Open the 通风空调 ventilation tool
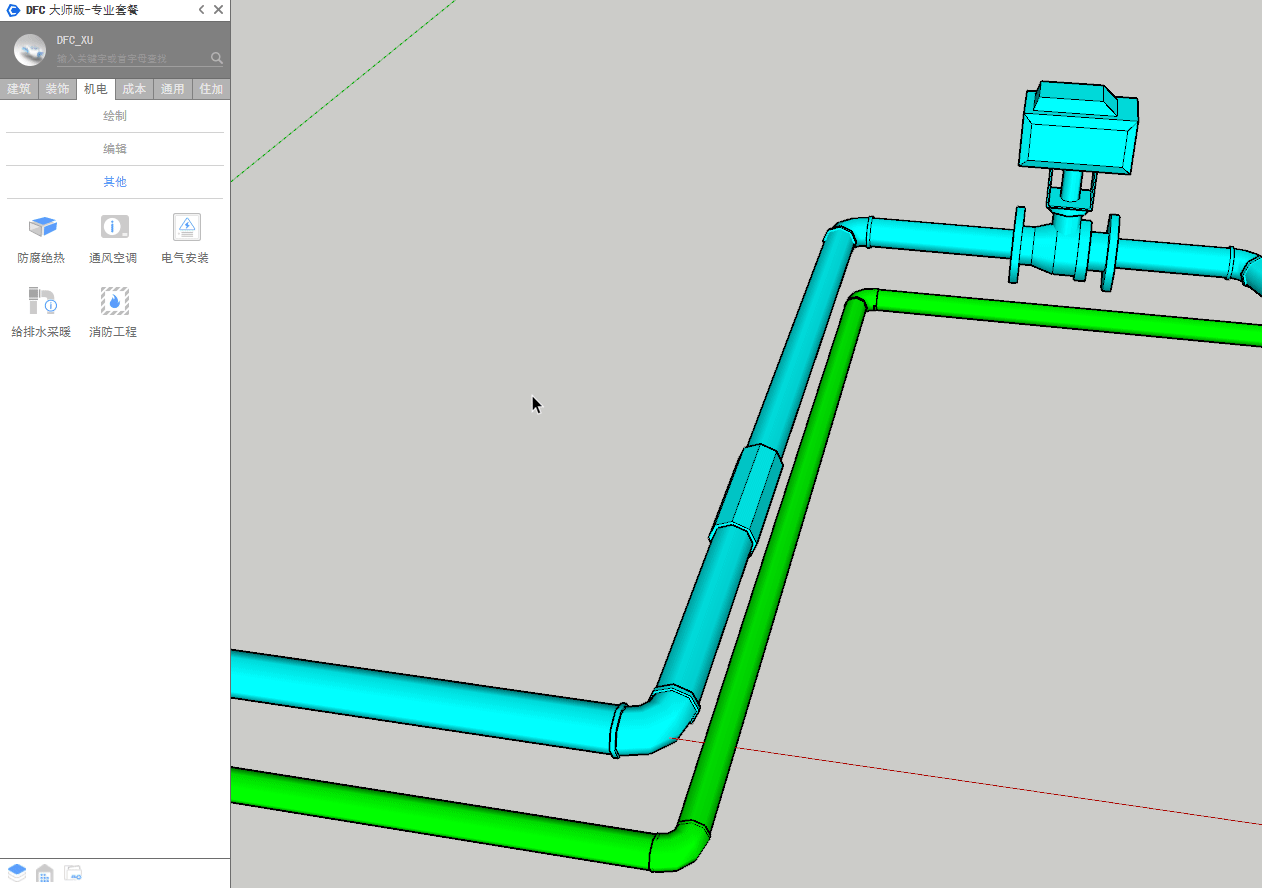This screenshot has height=888, width=1262. pyautogui.click(x=114, y=228)
